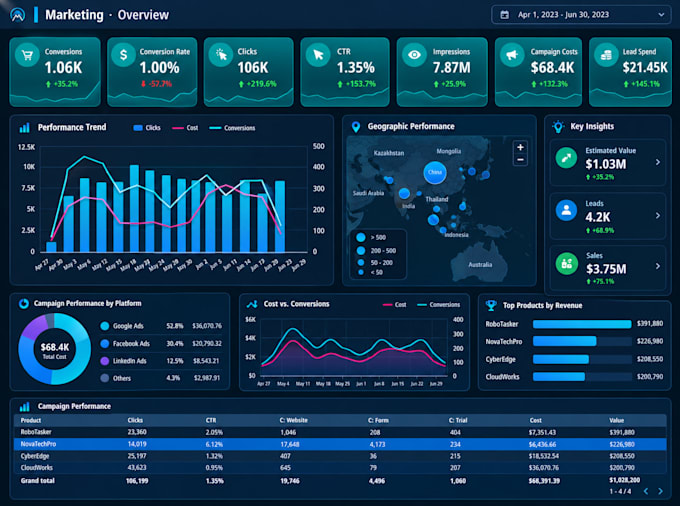Sort table by Product column header
Image resolution: width=680 pixels, height=506 pixels.
[x=31, y=420]
